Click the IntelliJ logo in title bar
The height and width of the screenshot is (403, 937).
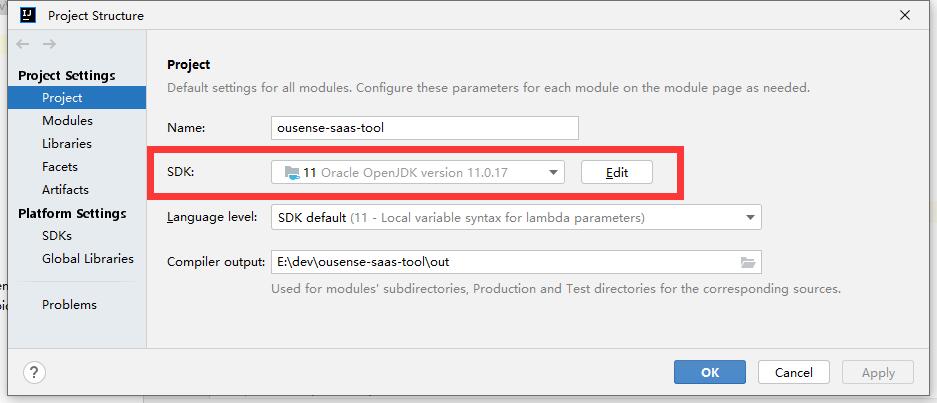[29, 15]
